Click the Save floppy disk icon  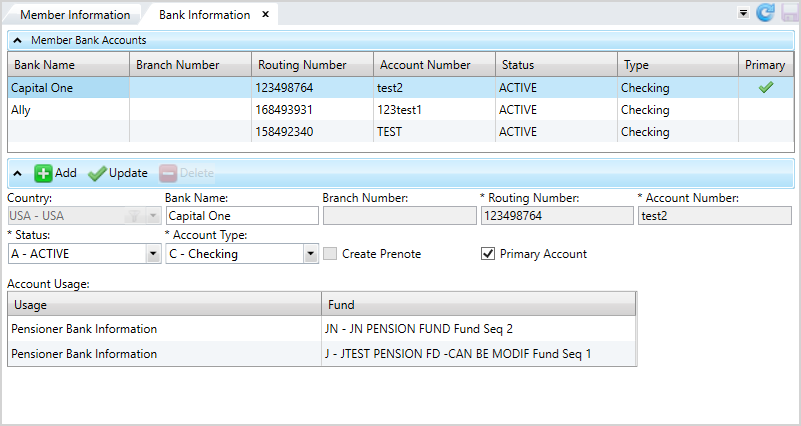[787, 13]
